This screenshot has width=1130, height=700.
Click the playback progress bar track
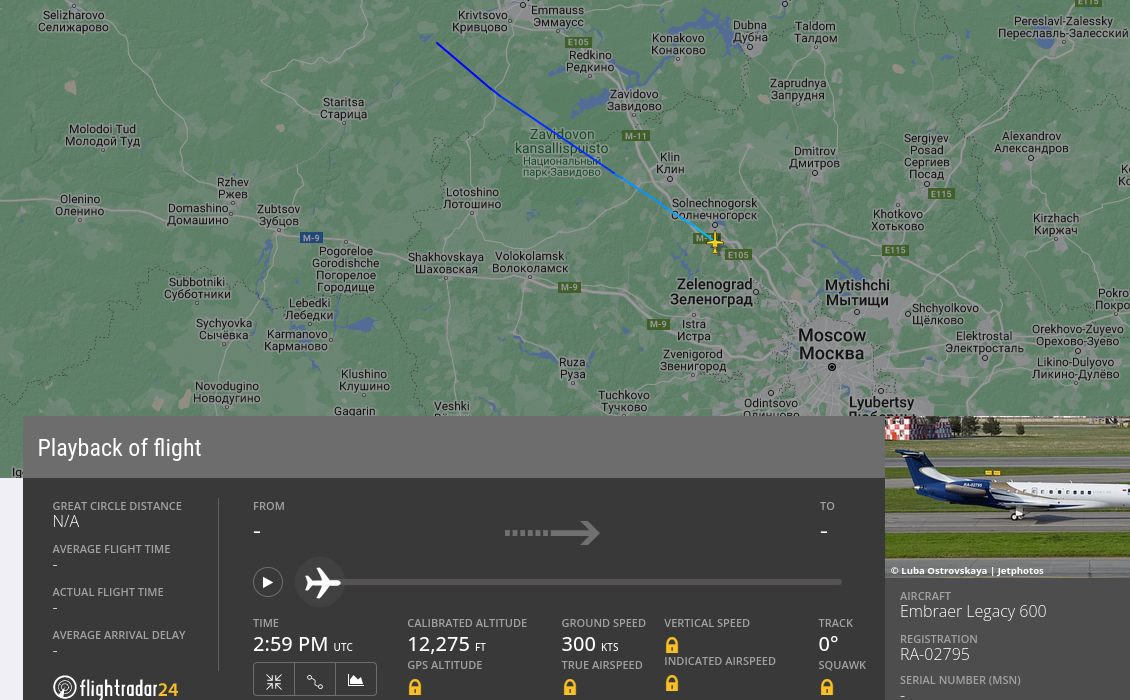coord(591,582)
